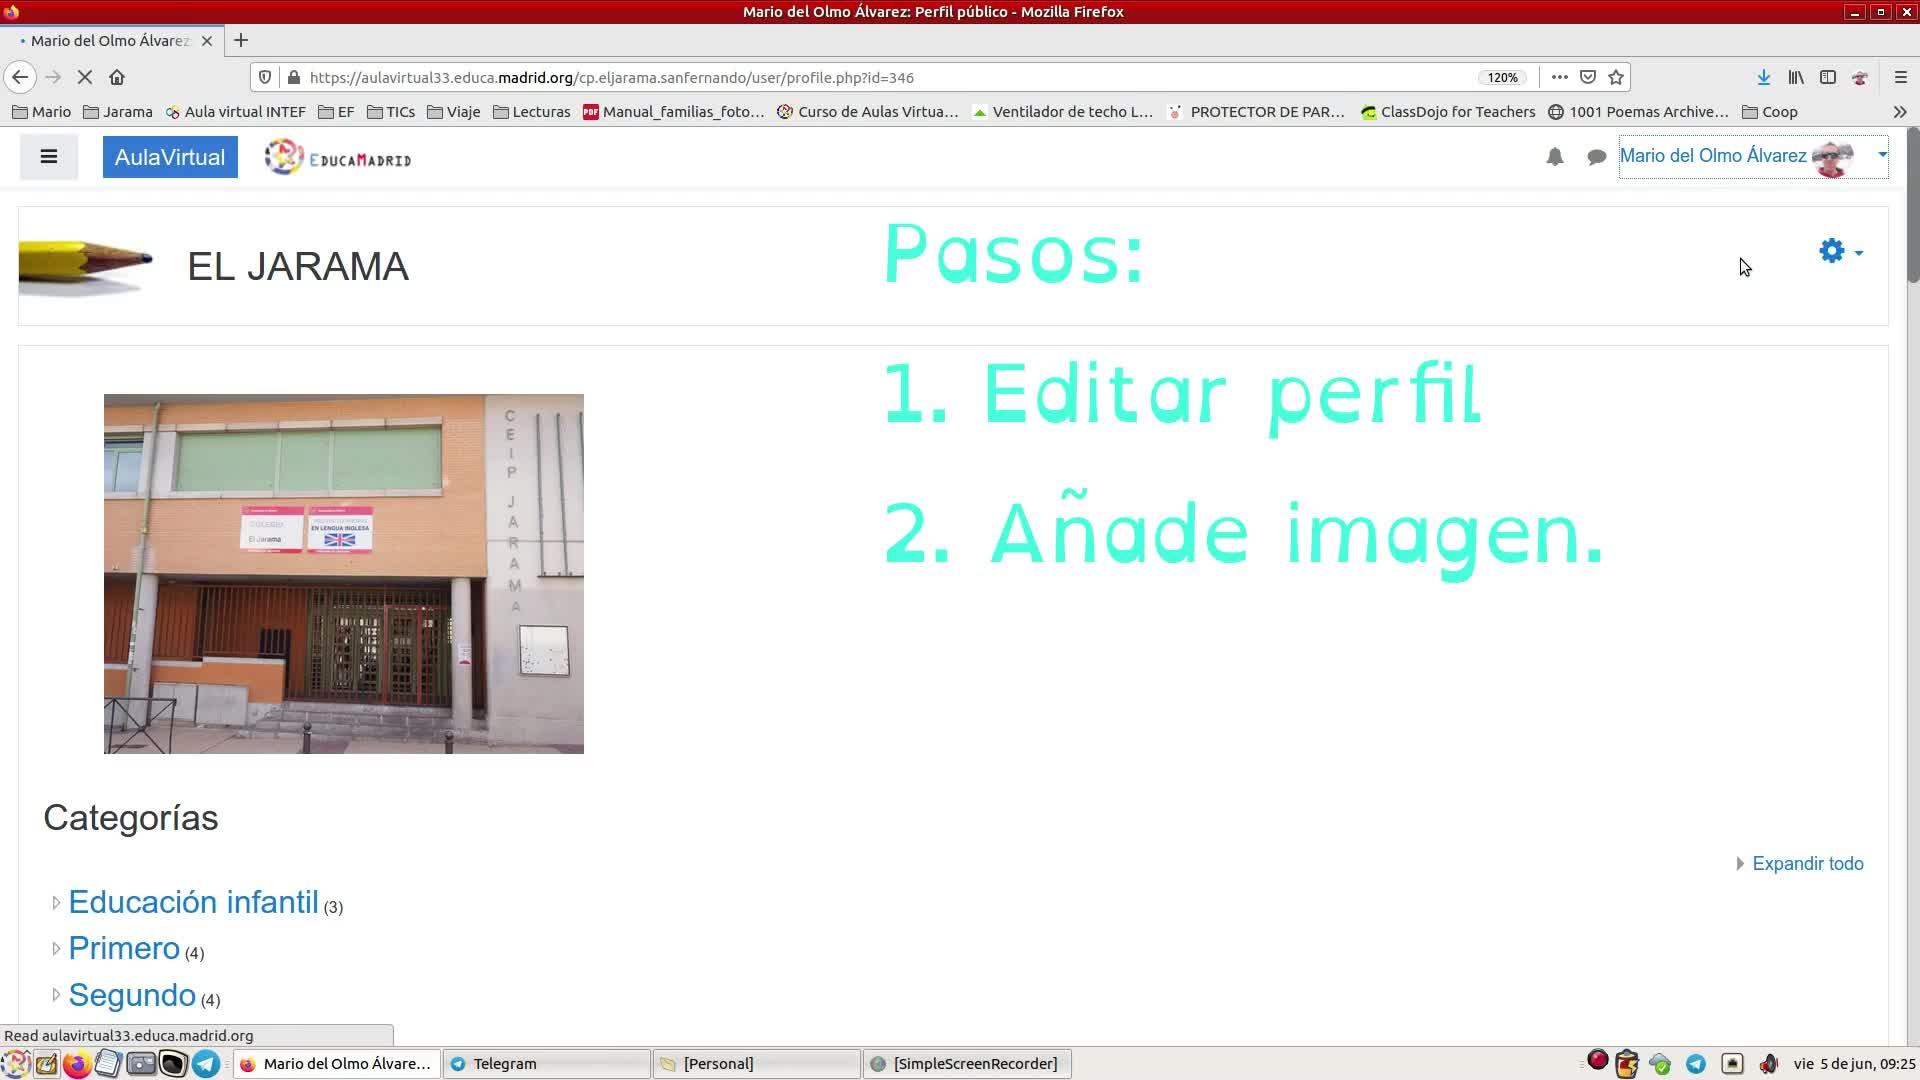Open Firefox library icon
This screenshot has height=1080, width=1920.
(x=1796, y=77)
